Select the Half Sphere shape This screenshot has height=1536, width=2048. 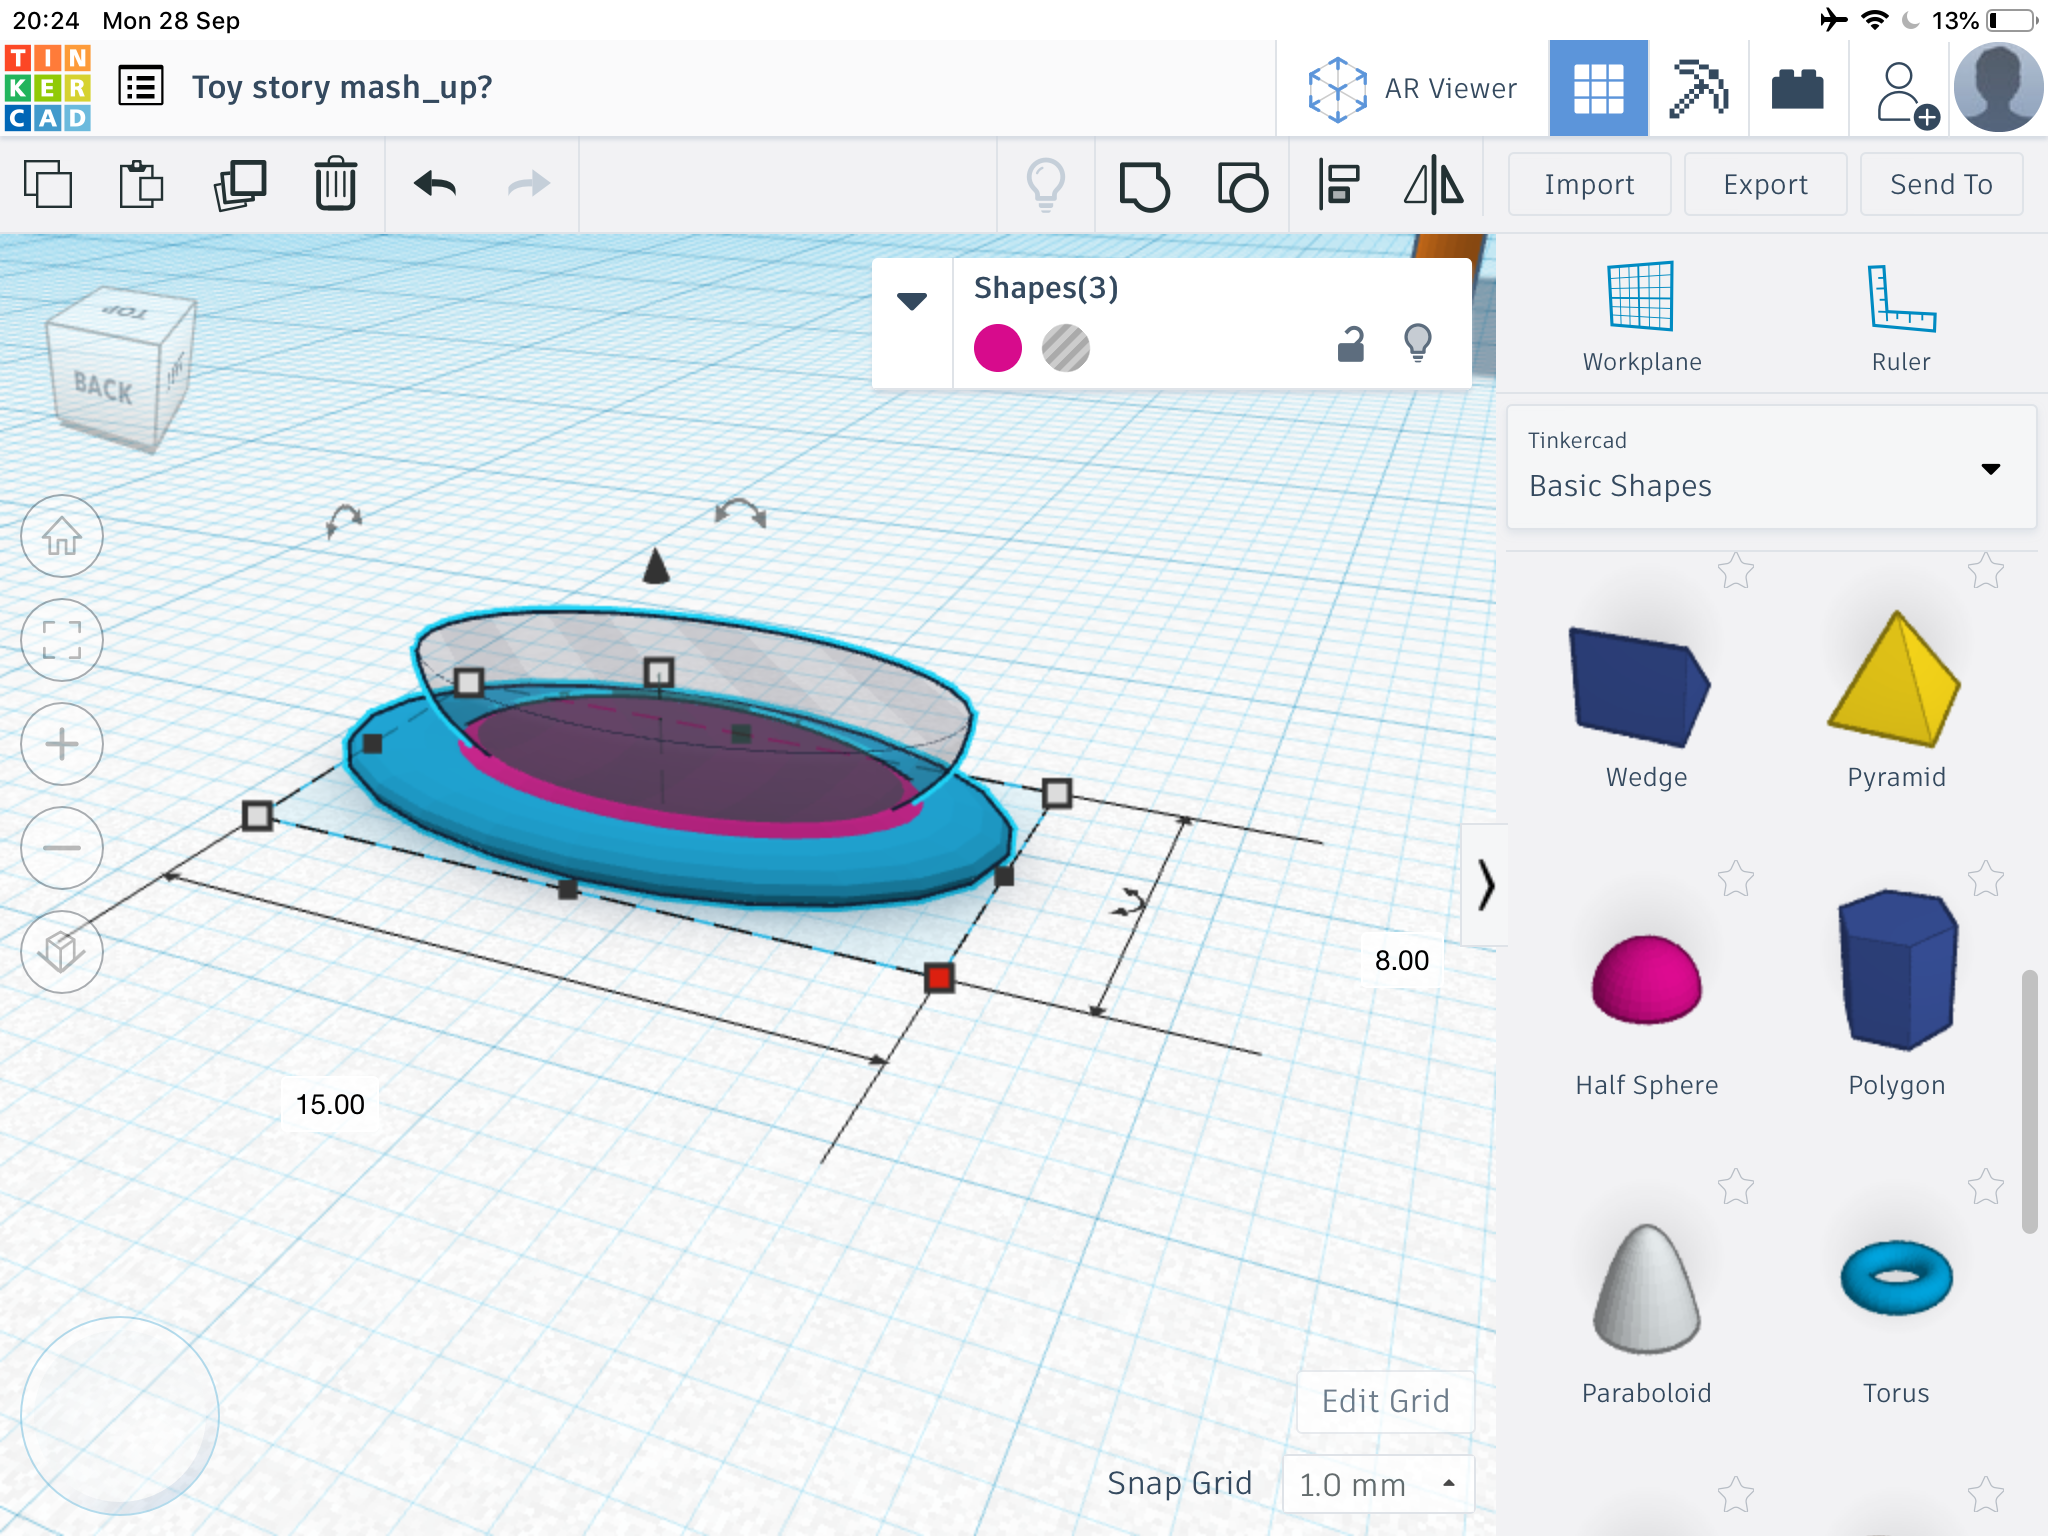(x=1646, y=1015)
